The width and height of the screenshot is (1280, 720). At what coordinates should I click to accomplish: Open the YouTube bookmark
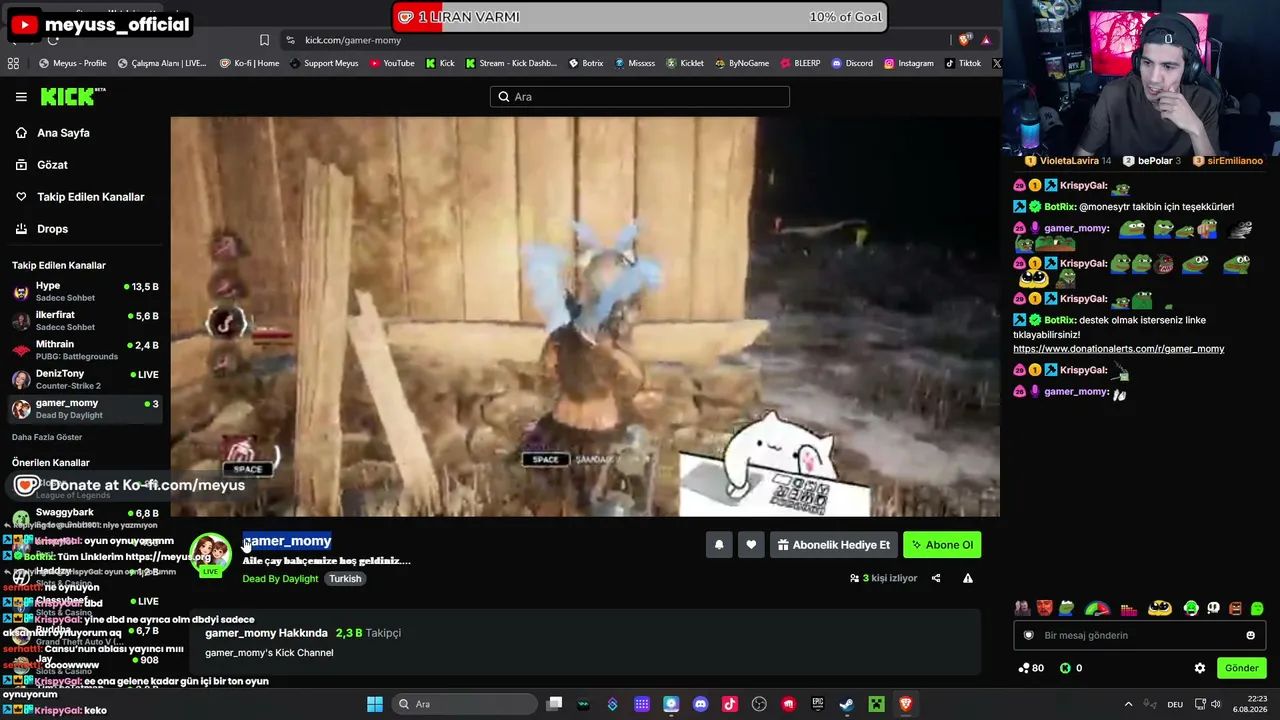[392, 63]
